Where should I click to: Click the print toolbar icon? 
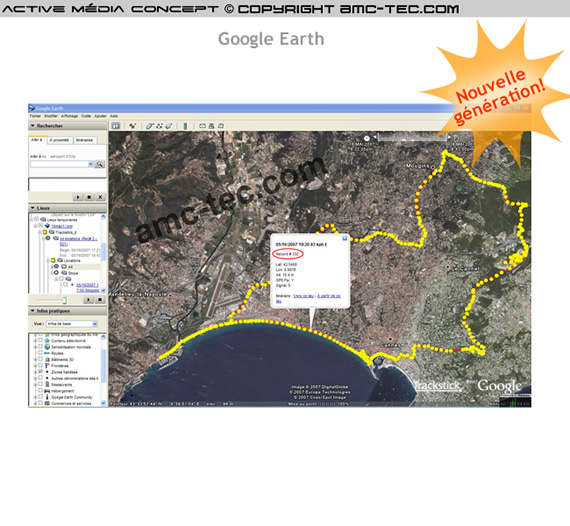pyautogui.click(x=211, y=126)
